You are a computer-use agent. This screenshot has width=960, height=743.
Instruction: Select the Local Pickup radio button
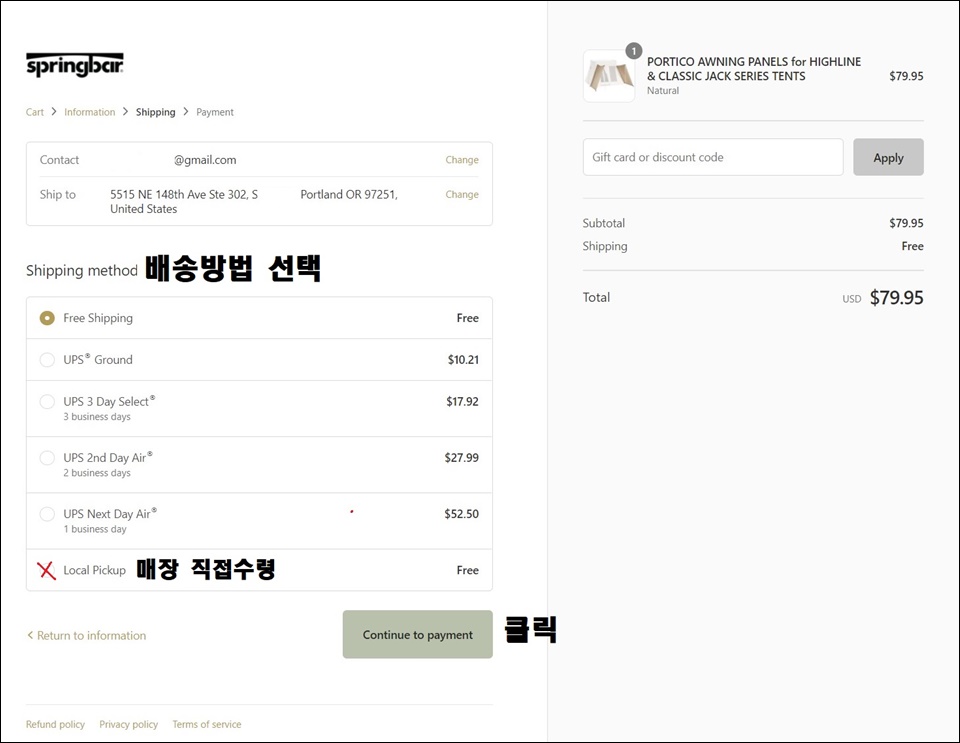click(47, 570)
